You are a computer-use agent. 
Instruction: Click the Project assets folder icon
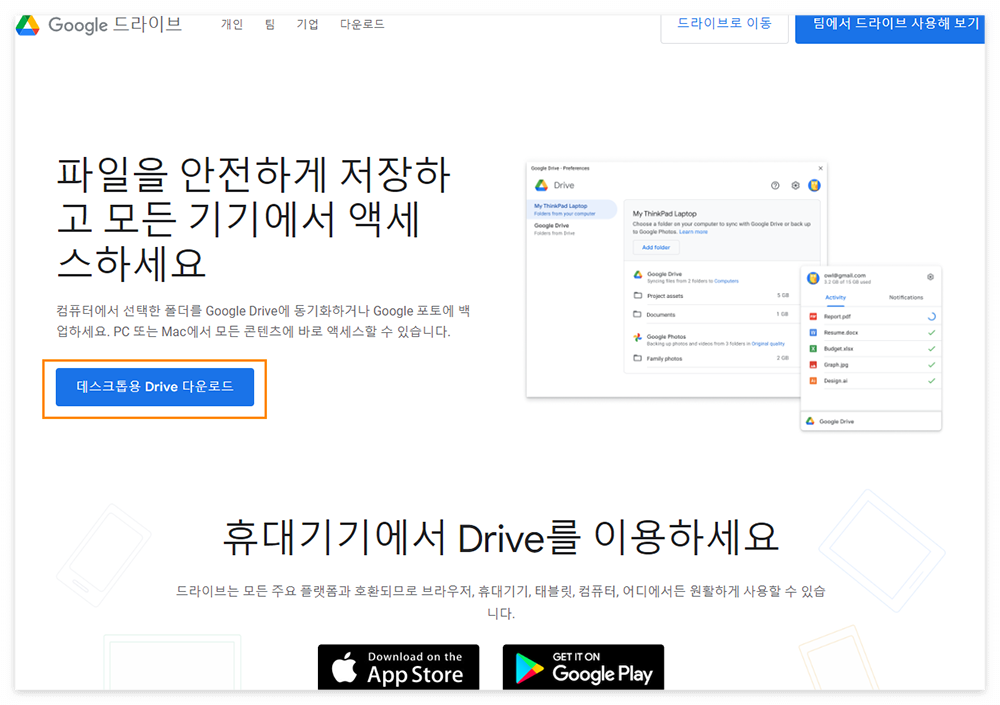(x=638, y=296)
